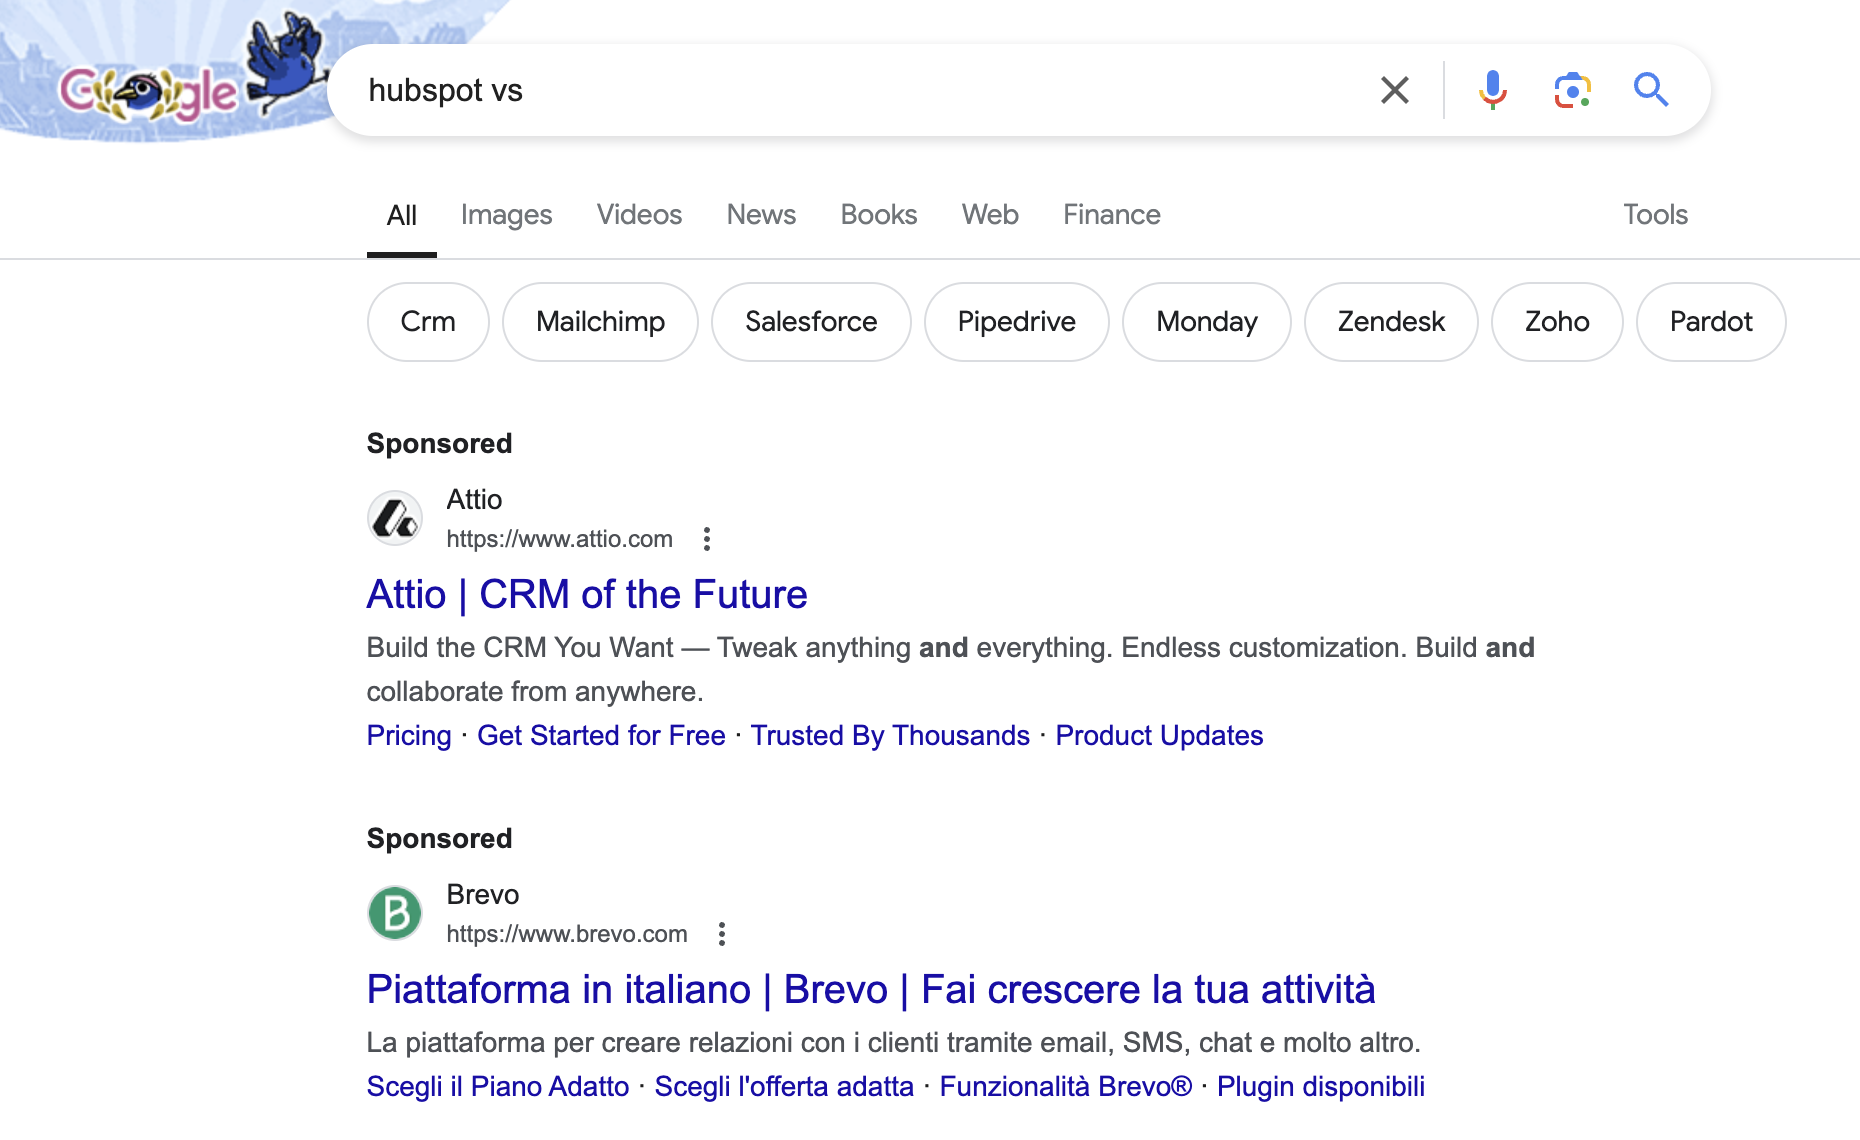
Task: Clear the search query with the X icon
Action: (1394, 90)
